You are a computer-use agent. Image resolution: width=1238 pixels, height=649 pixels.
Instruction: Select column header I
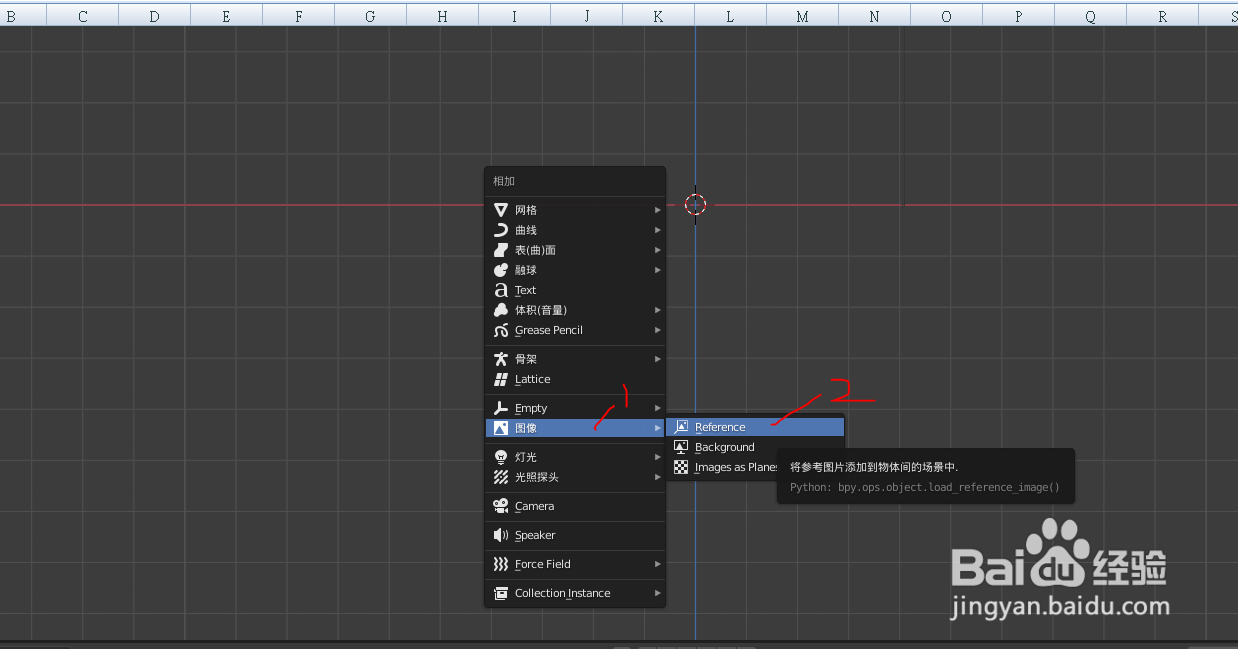514,15
